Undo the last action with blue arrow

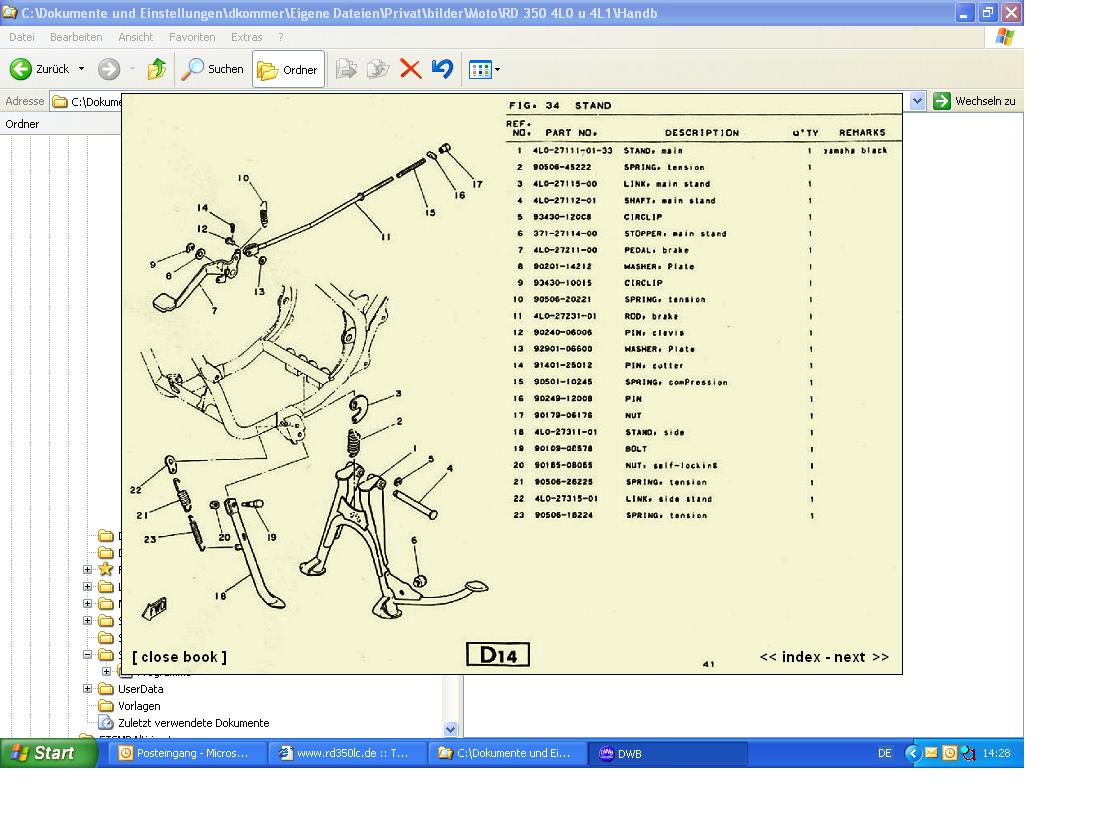(442, 69)
